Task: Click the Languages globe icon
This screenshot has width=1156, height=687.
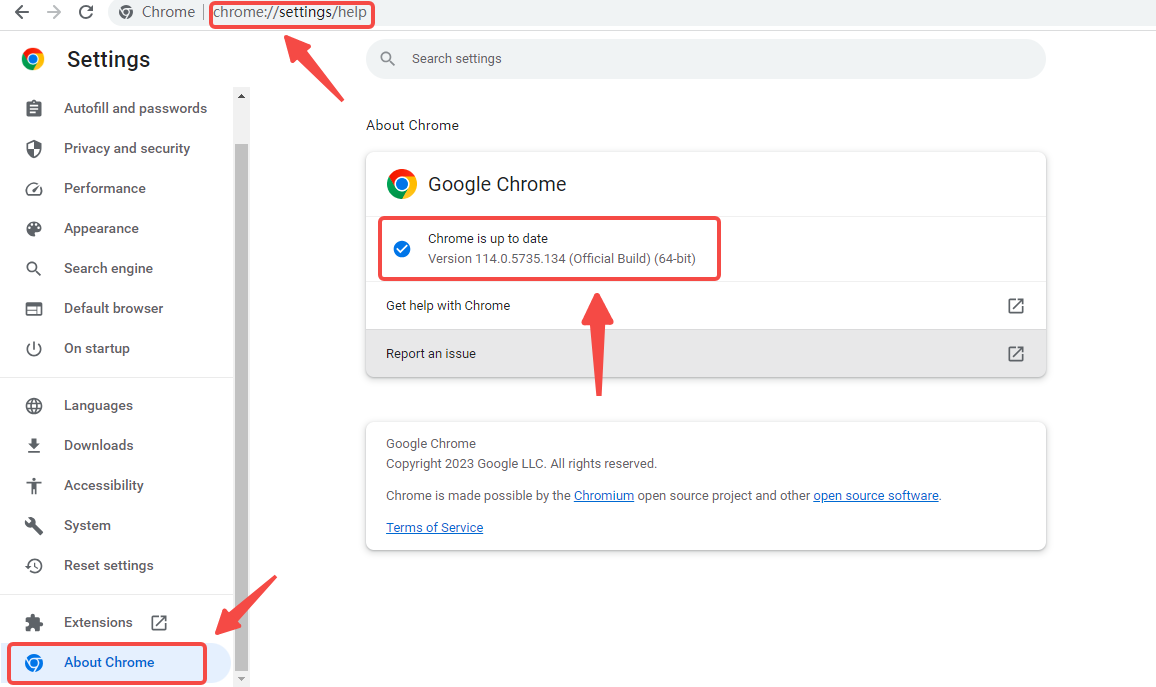Action: [34, 405]
